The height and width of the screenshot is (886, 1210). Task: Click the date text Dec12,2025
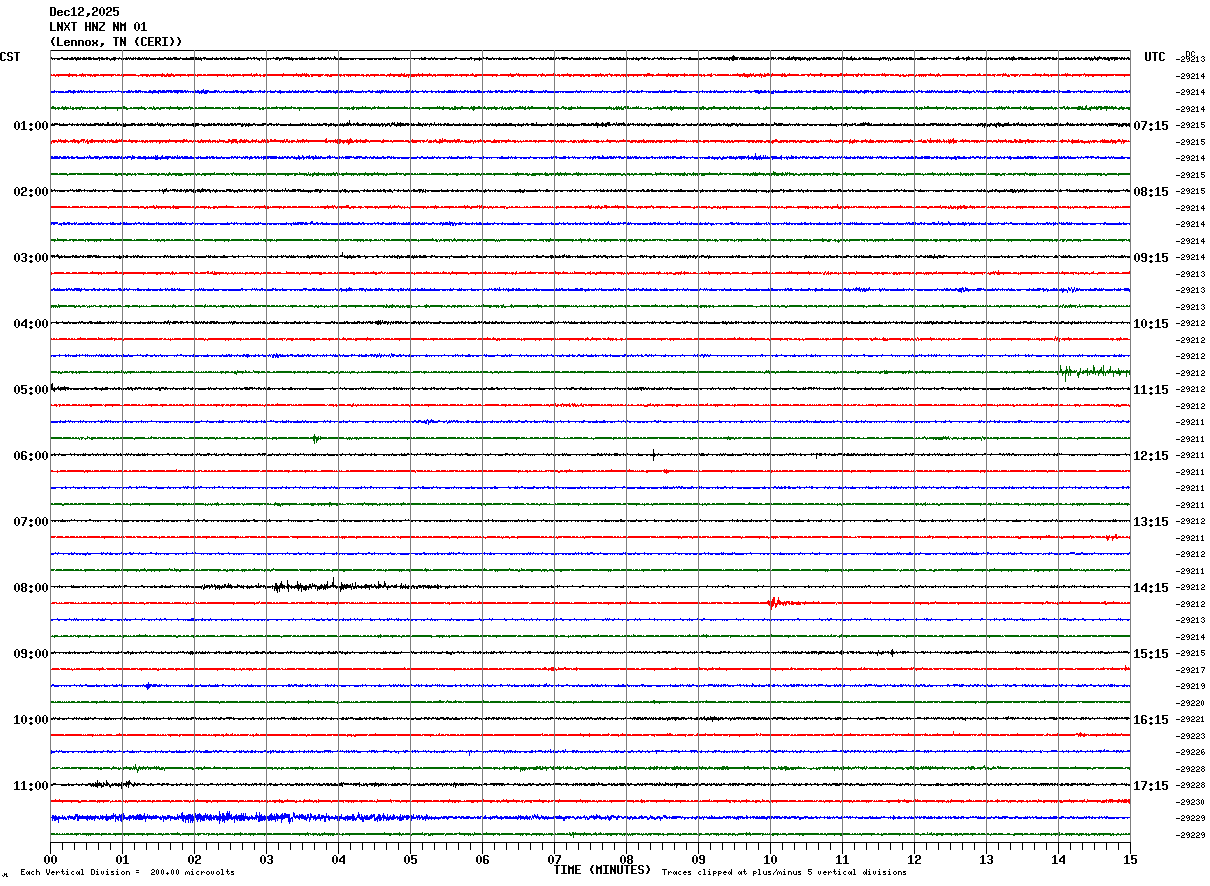(x=84, y=12)
